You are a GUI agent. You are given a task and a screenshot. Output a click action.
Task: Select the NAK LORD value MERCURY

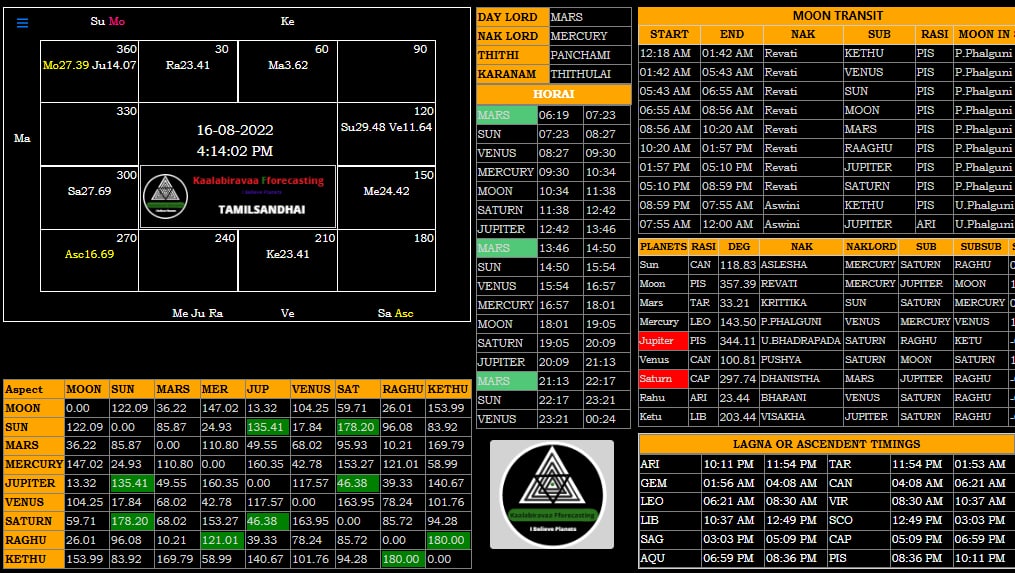pos(590,36)
